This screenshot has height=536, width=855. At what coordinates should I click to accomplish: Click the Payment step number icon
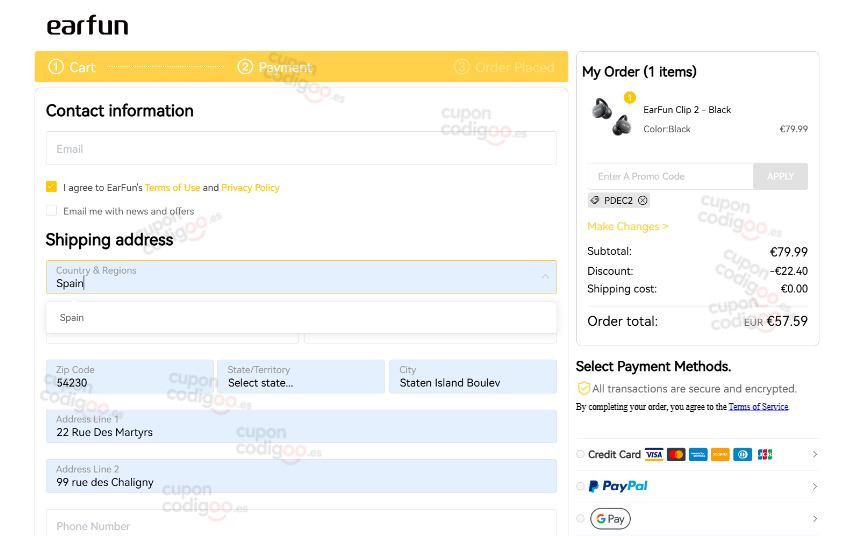(245, 67)
